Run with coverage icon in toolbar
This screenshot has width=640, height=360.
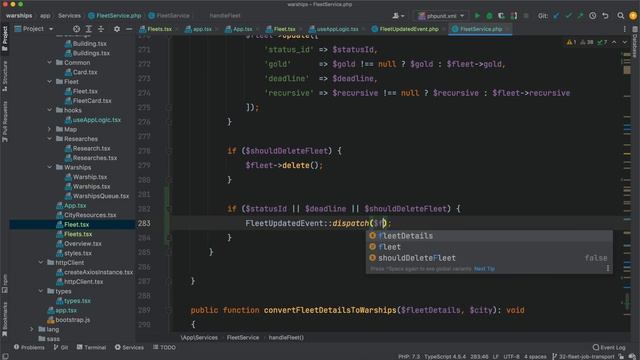tap(501, 16)
